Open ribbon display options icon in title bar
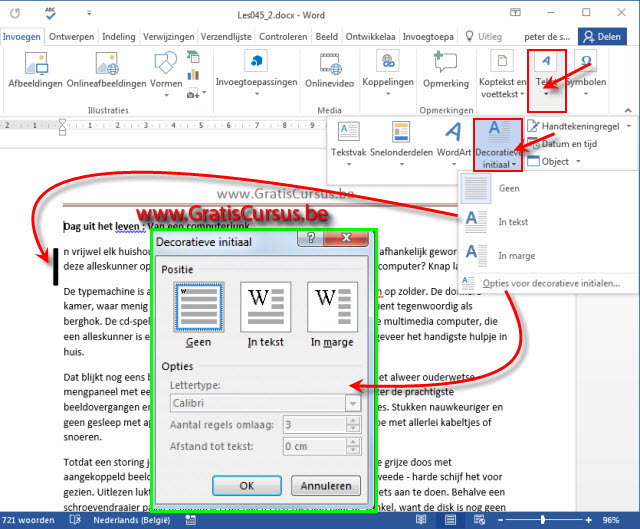The image size is (640, 529). (515, 12)
